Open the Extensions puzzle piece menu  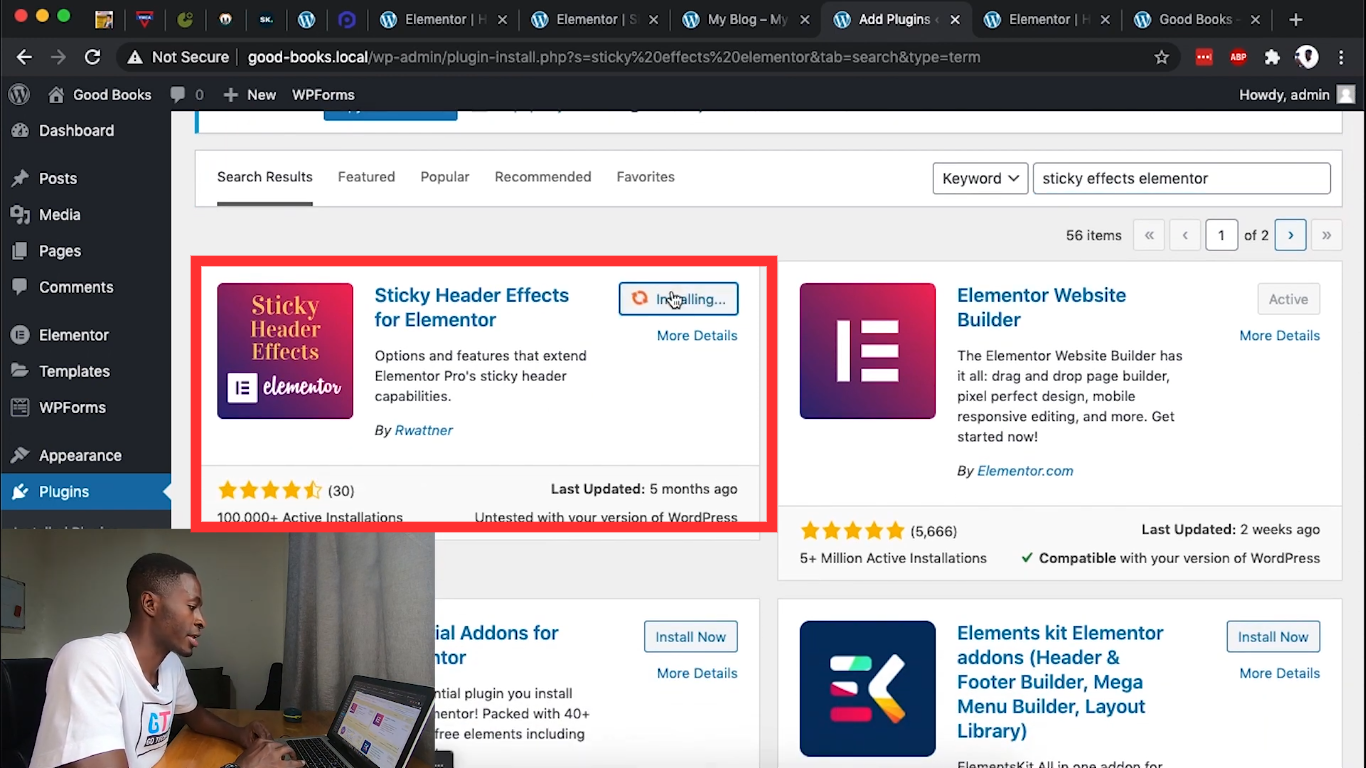(1272, 57)
